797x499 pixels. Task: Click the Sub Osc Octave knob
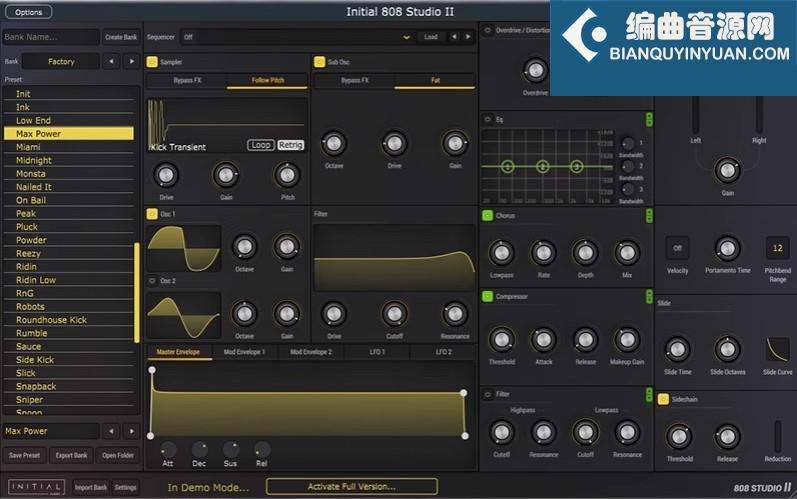pyautogui.click(x=333, y=144)
